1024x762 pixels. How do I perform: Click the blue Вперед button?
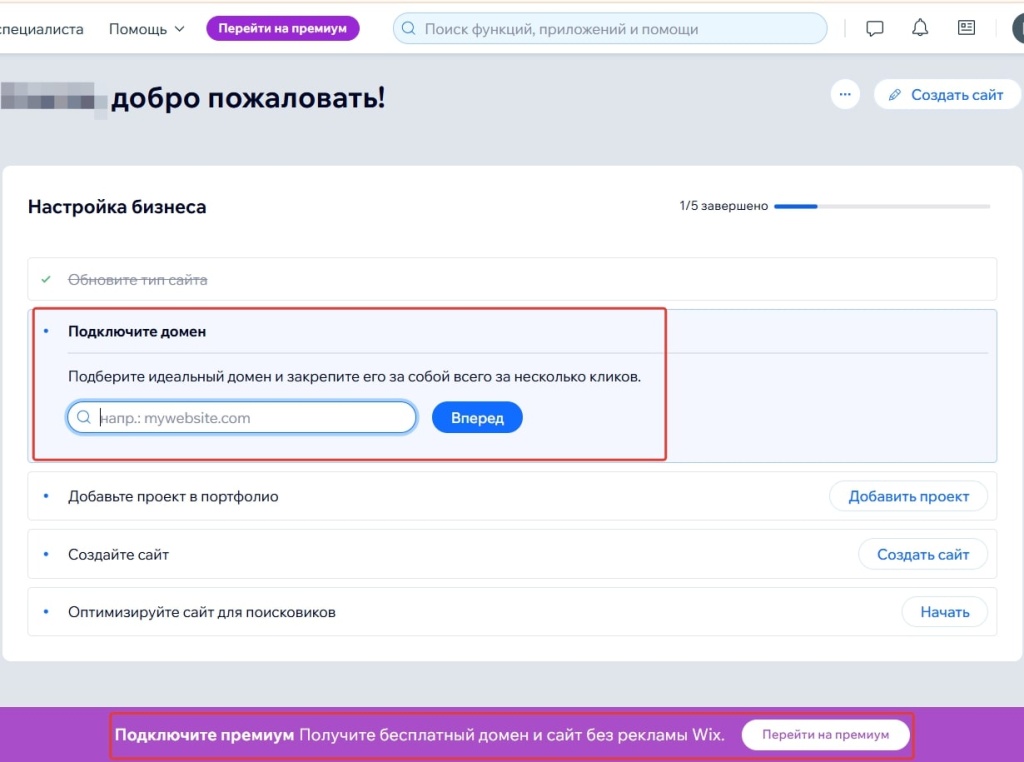[477, 417]
